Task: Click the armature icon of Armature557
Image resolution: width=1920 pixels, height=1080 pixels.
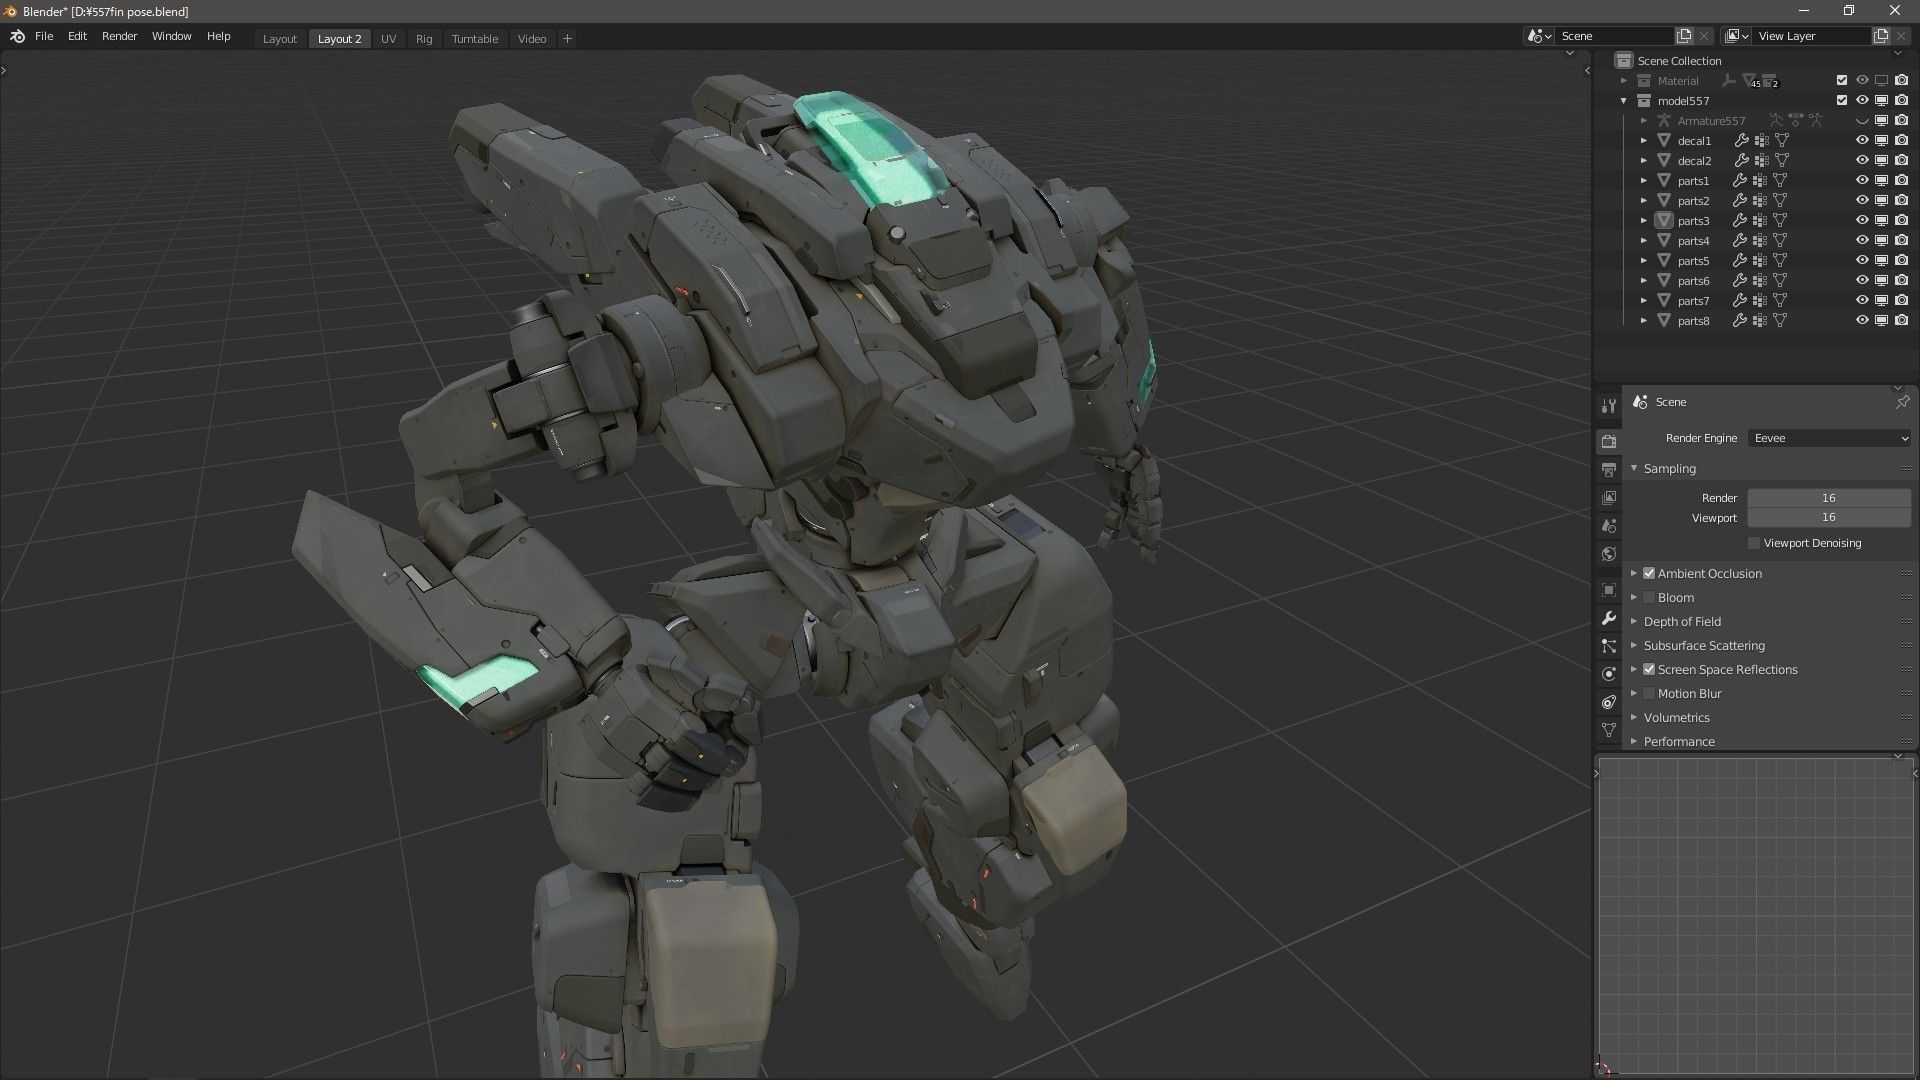Action: 1664,121
